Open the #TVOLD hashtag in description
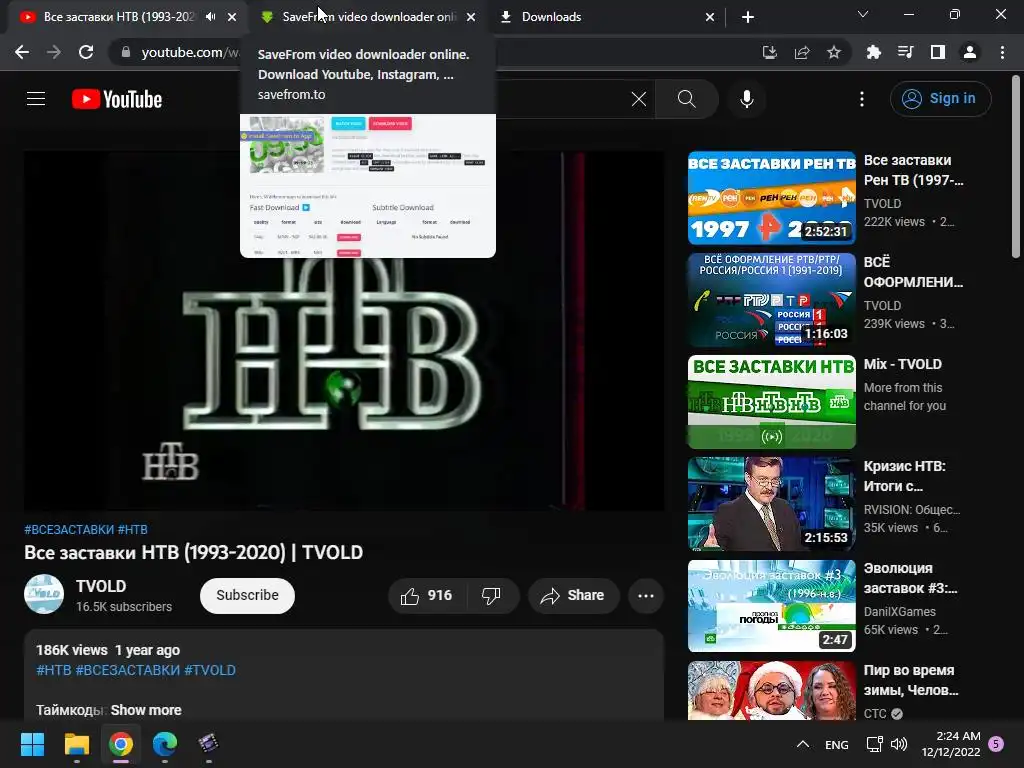The image size is (1024, 768). (x=210, y=671)
